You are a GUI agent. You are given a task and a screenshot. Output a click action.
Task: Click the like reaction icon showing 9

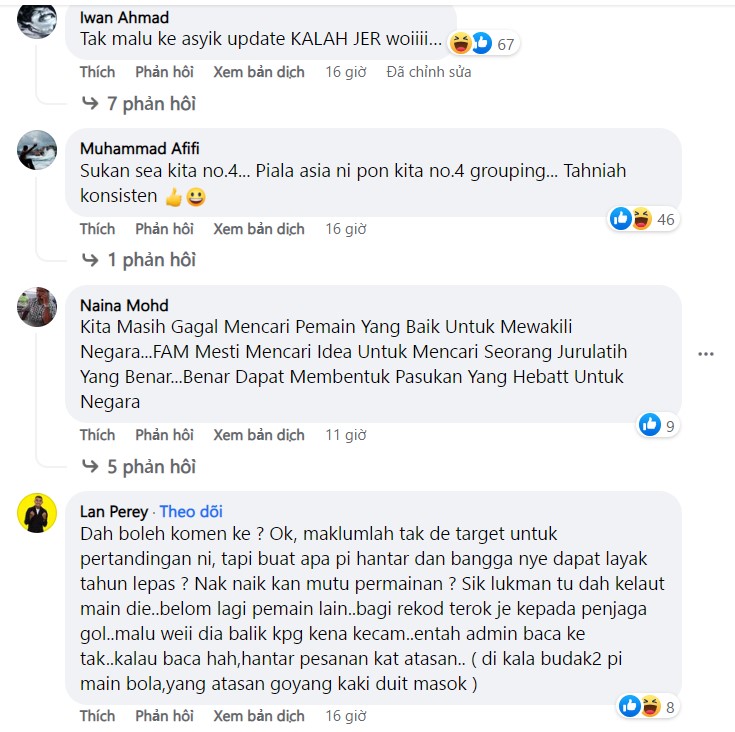(658, 425)
